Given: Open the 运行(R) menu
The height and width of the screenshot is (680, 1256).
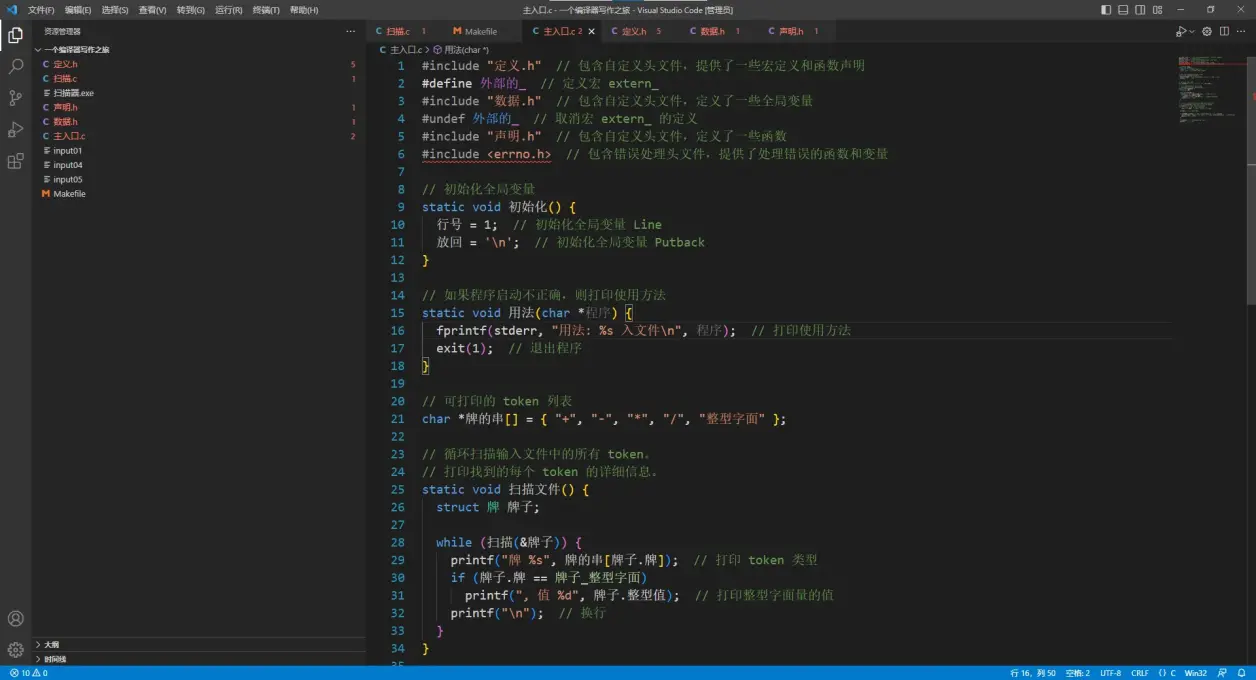Looking at the screenshot, I should [228, 9].
